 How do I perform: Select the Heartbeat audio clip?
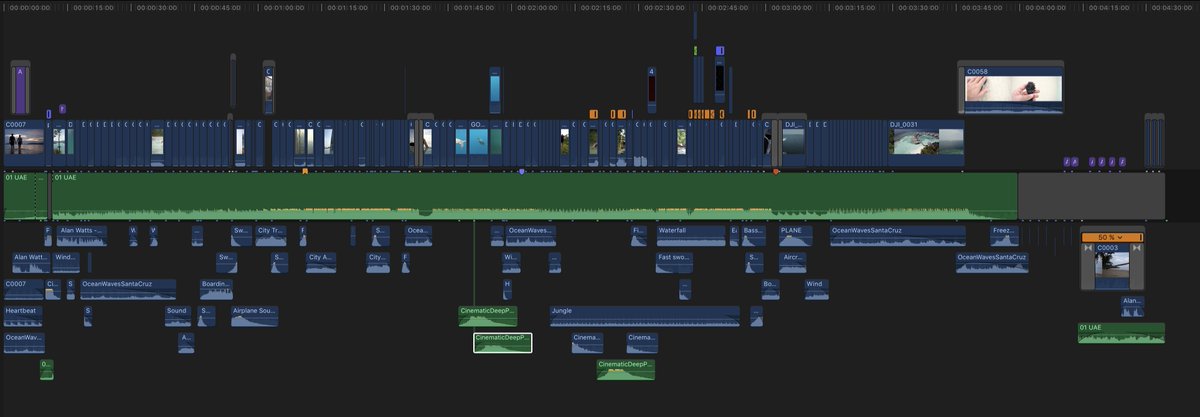point(24,315)
